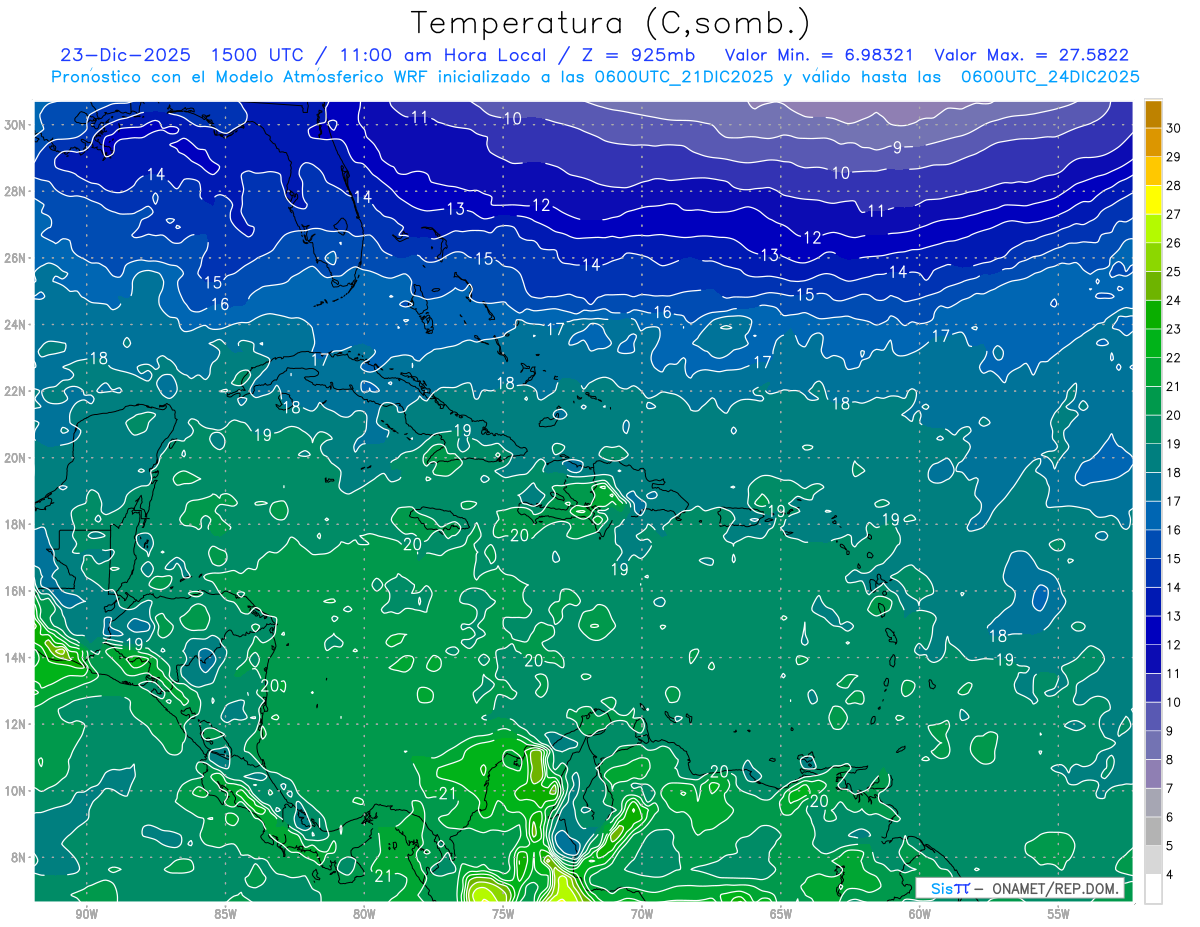Click the '80W' longitude axis label
This screenshot has height=927, width=1200.
[364, 914]
